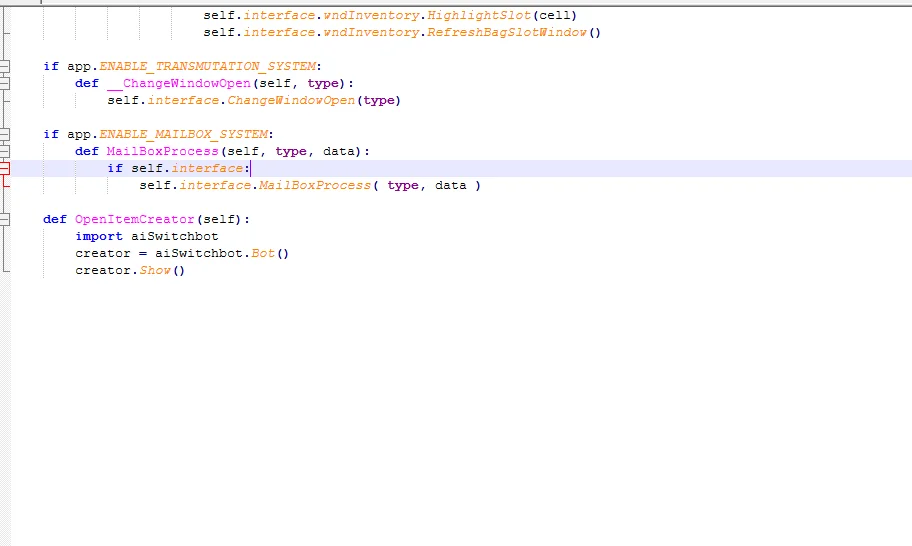Collapse the red 'if self.interface' fold marker

pyautogui.click(x=5, y=168)
